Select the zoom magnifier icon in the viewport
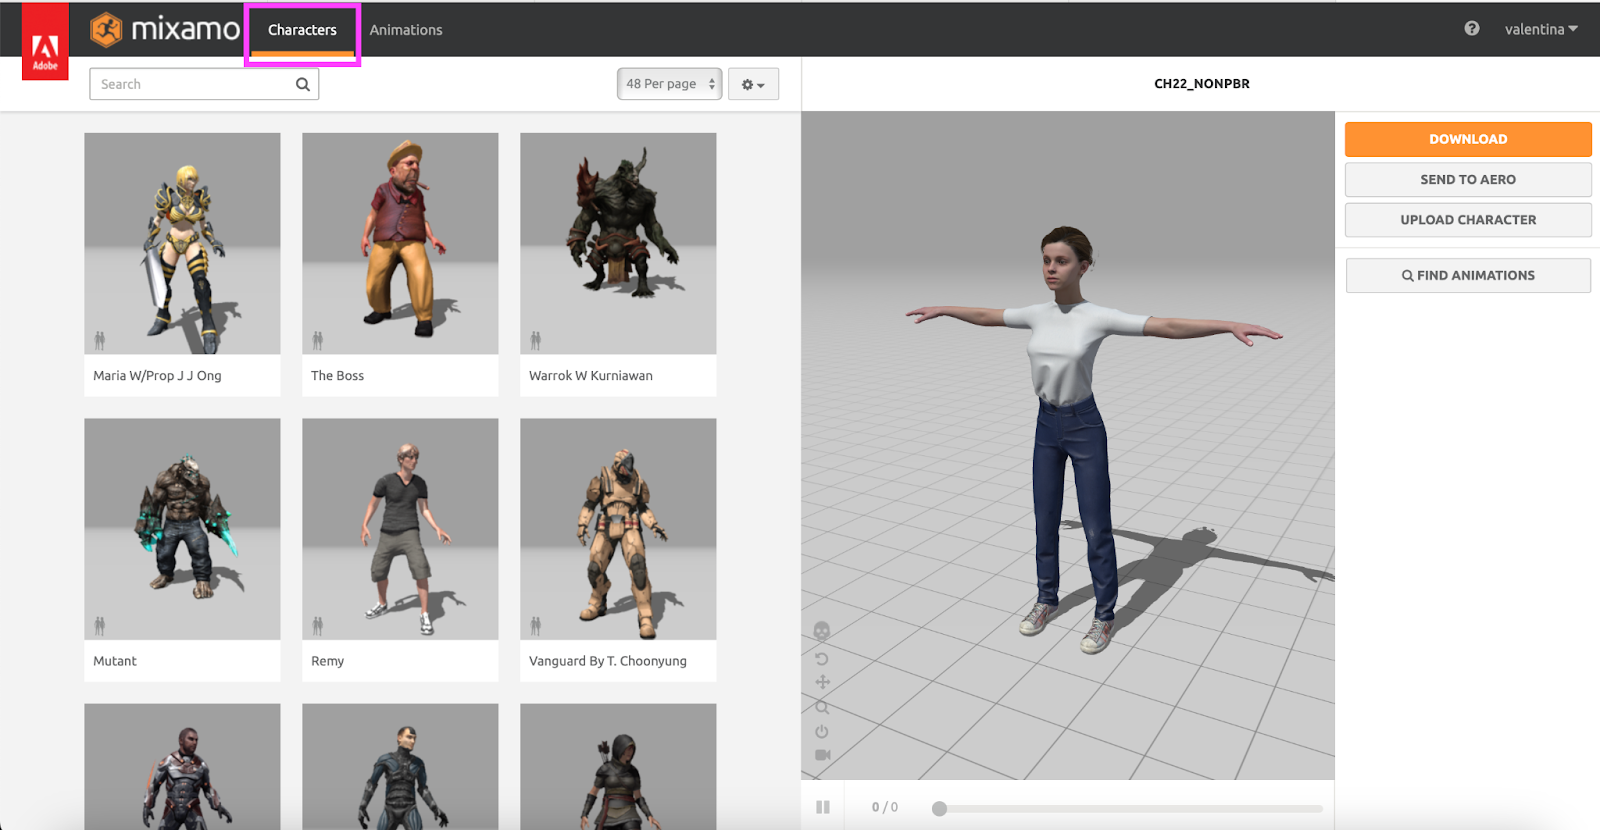 point(822,707)
